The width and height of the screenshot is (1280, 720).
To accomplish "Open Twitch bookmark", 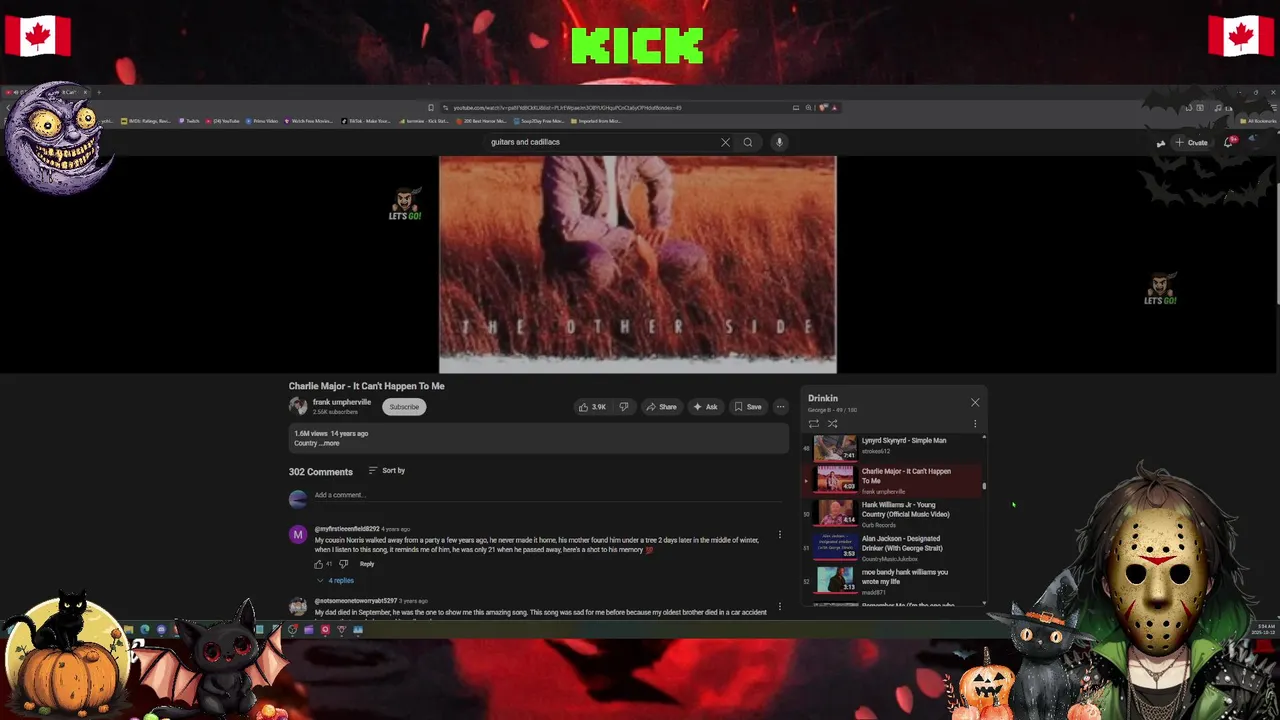I will [x=190, y=121].
